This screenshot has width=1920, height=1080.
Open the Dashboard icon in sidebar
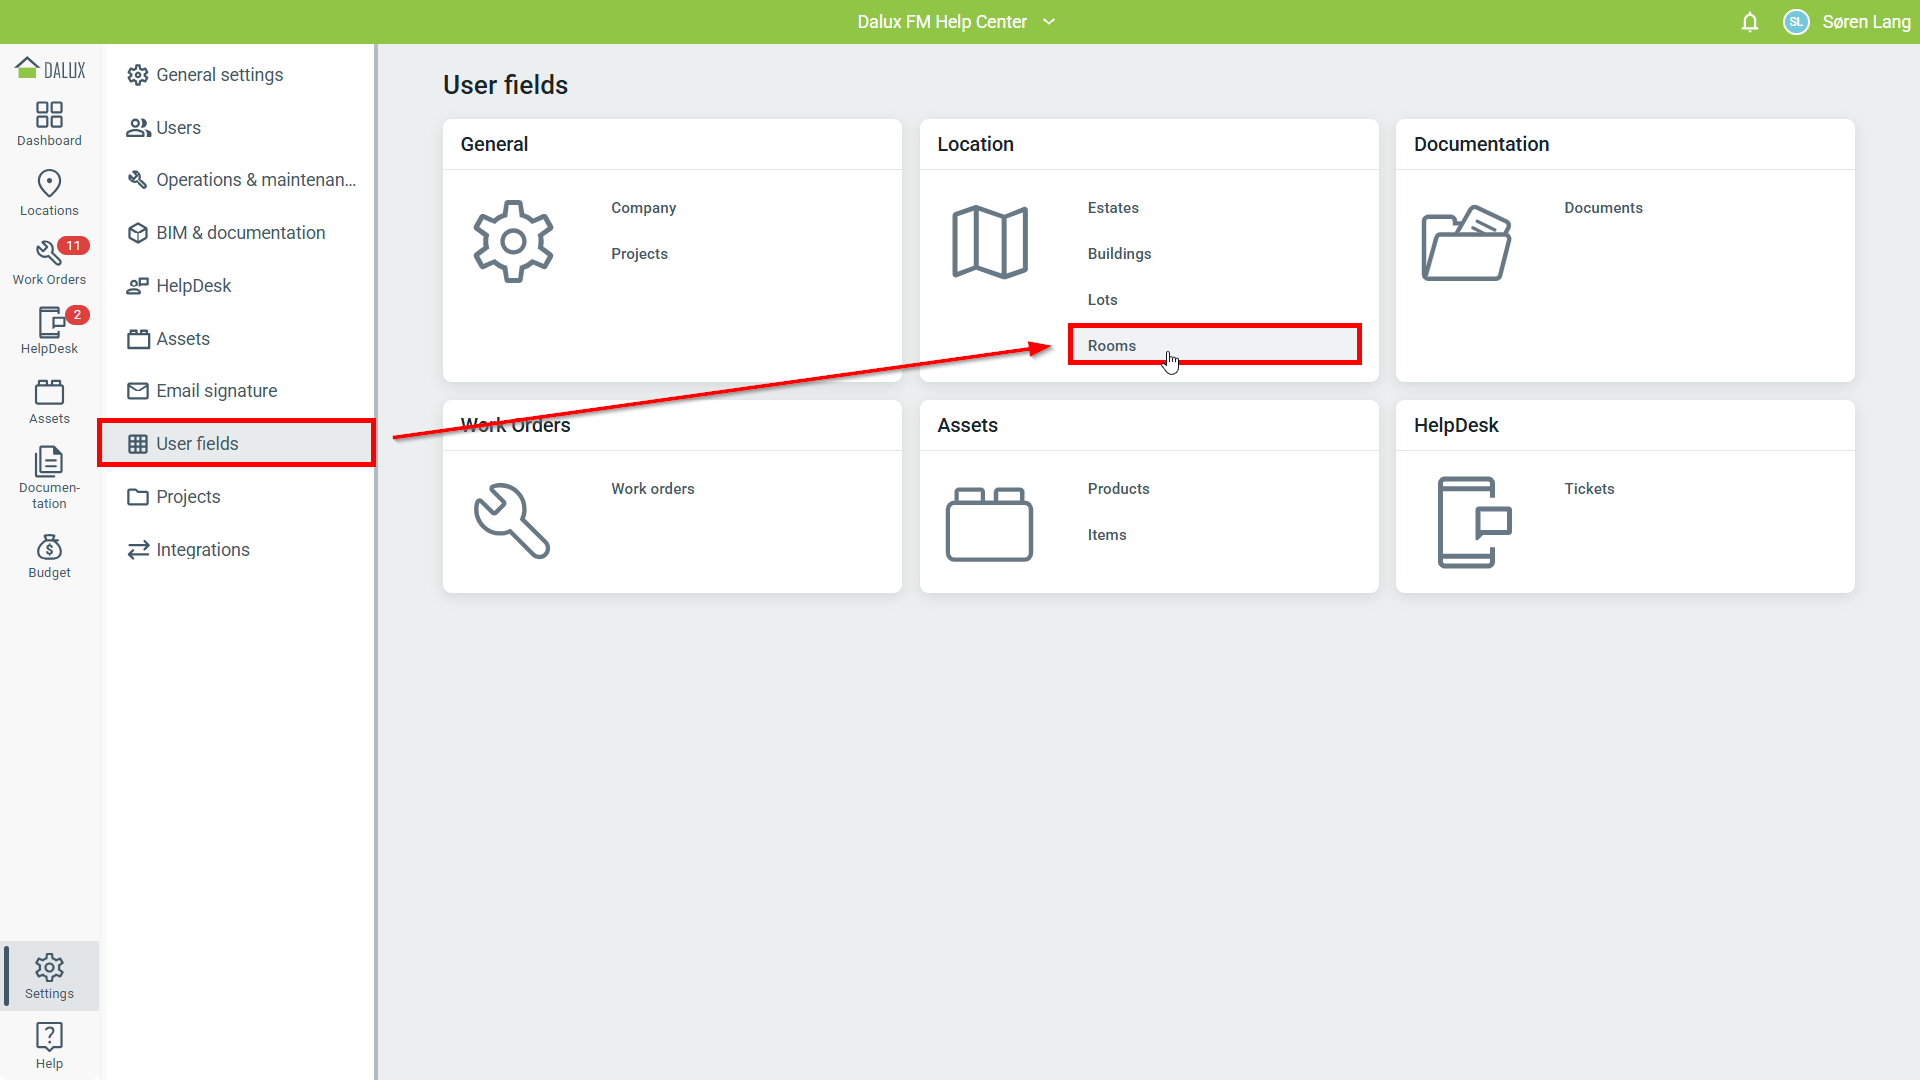49,124
